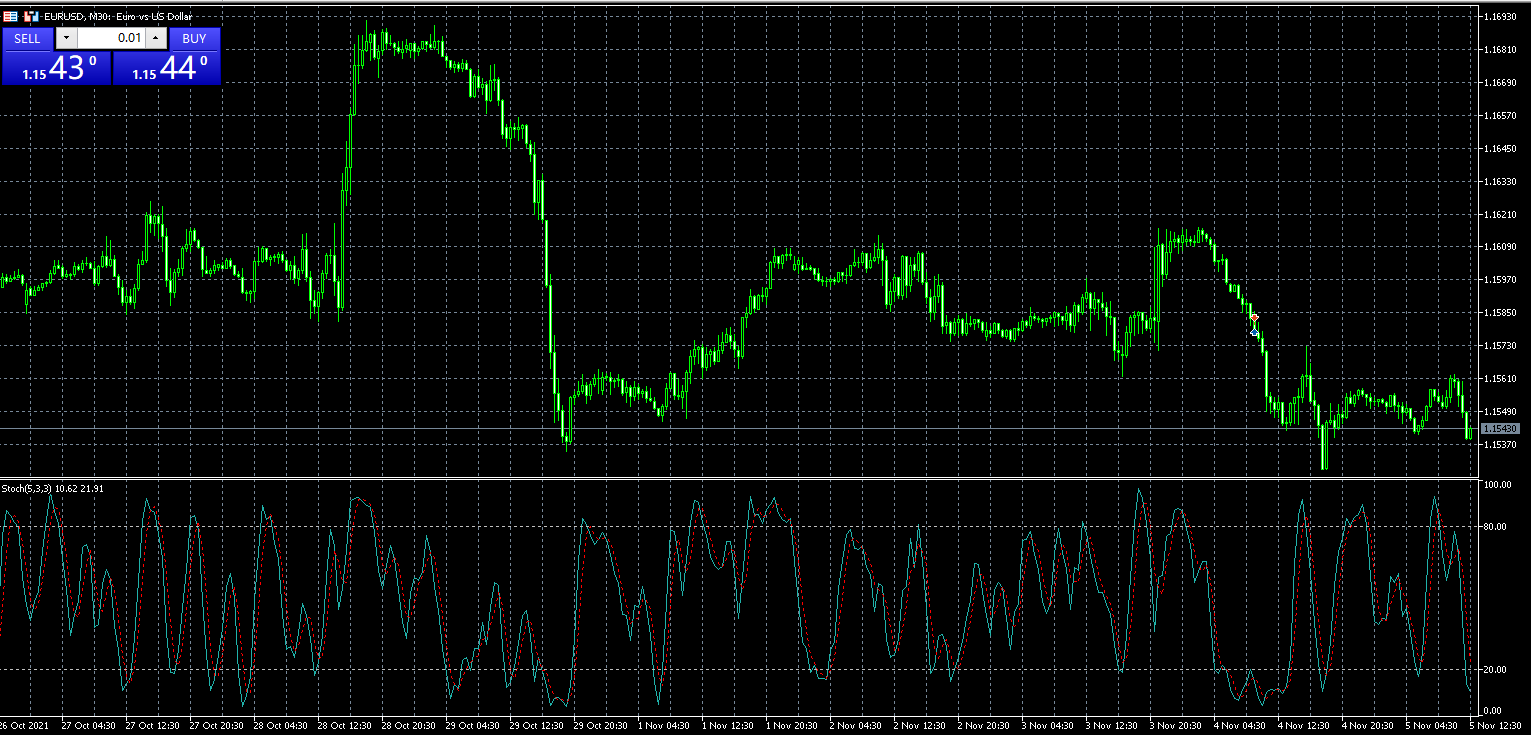Click the 1.16690 price scale label
The height and width of the screenshot is (735, 1531).
click(1500, 83)
